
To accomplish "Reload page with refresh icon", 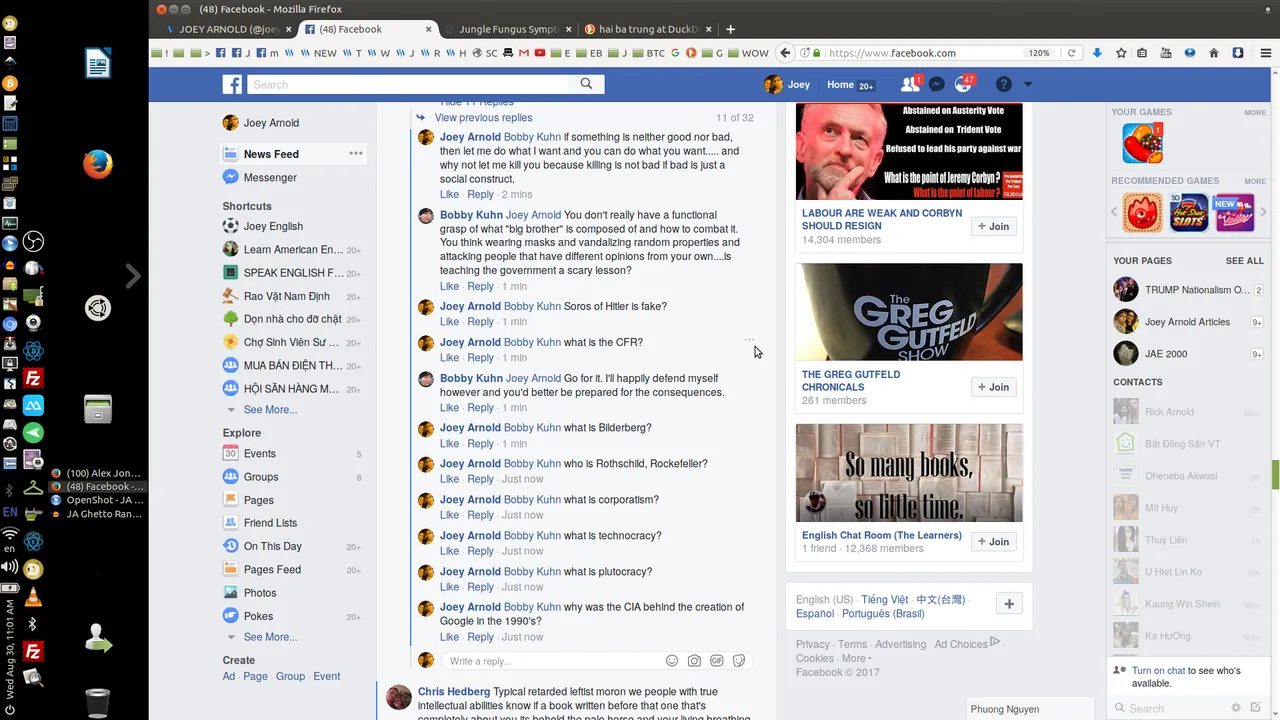I will tap(1072, 53).
